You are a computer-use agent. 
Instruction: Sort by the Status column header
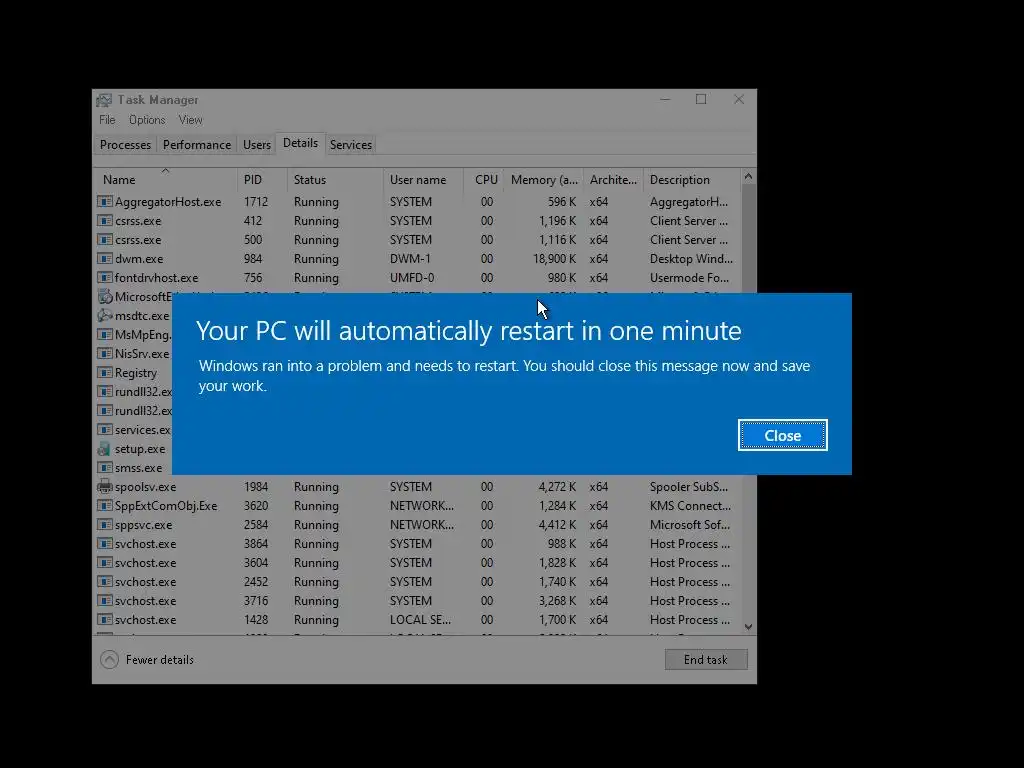pos(335,180)
